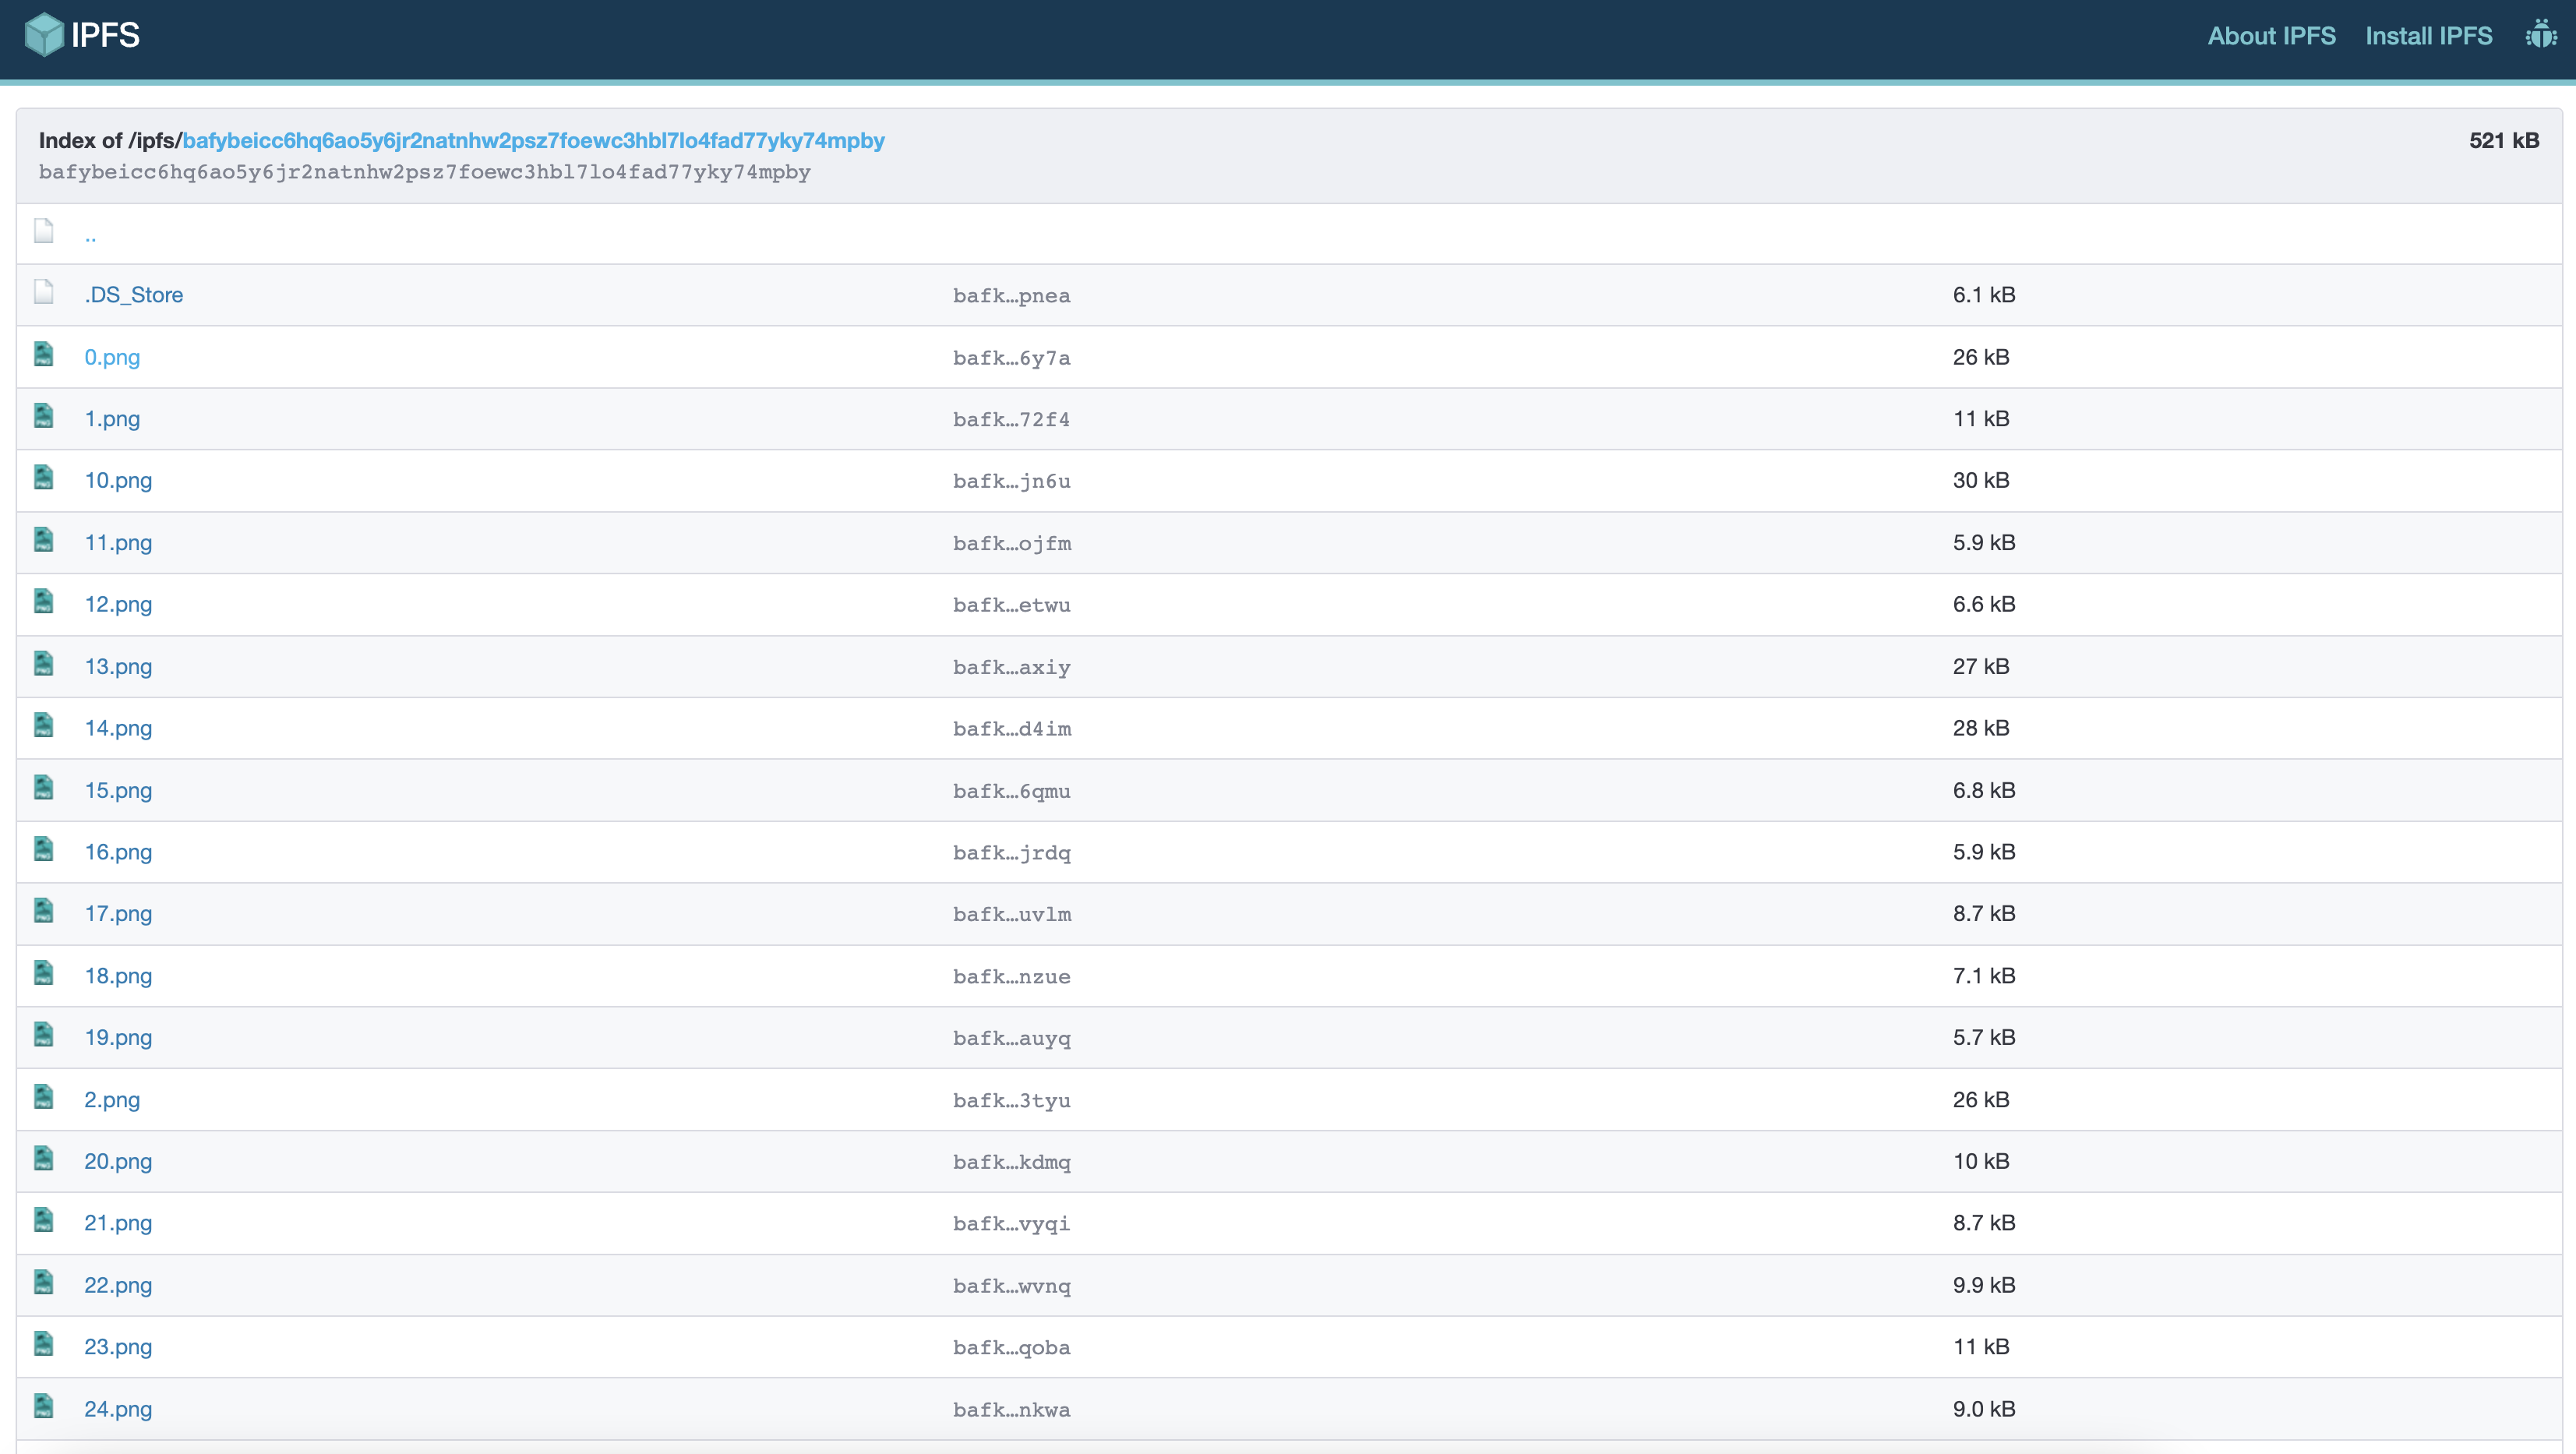The height and width of the screenshot is (1454, 2576).
Task: Open the 21.png file link
Action: coord(118,1223)
